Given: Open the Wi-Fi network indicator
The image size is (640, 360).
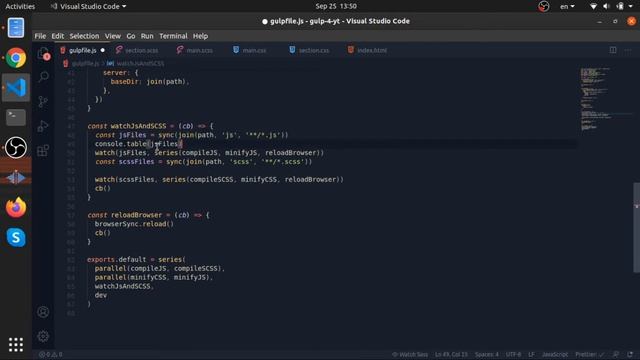Looking at the screenshot, I should coord(593,7).
